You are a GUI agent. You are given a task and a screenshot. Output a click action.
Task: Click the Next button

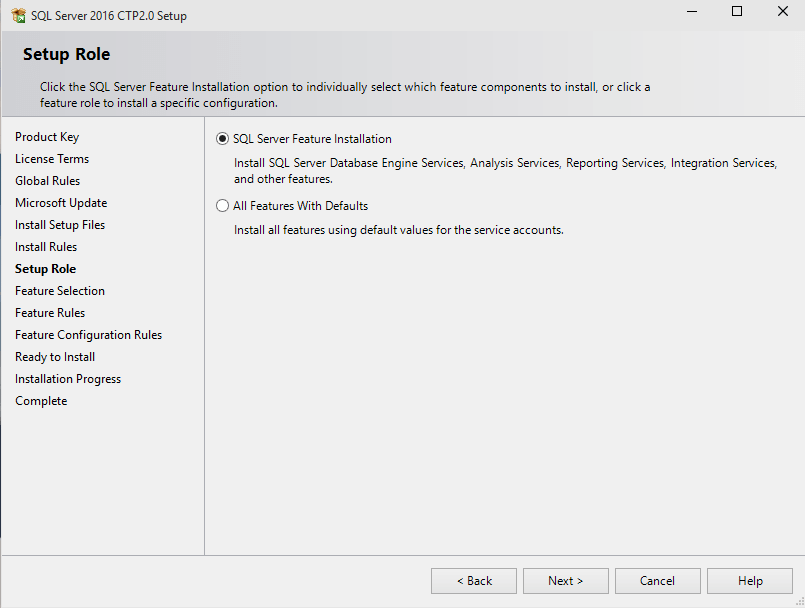point(566,581)
